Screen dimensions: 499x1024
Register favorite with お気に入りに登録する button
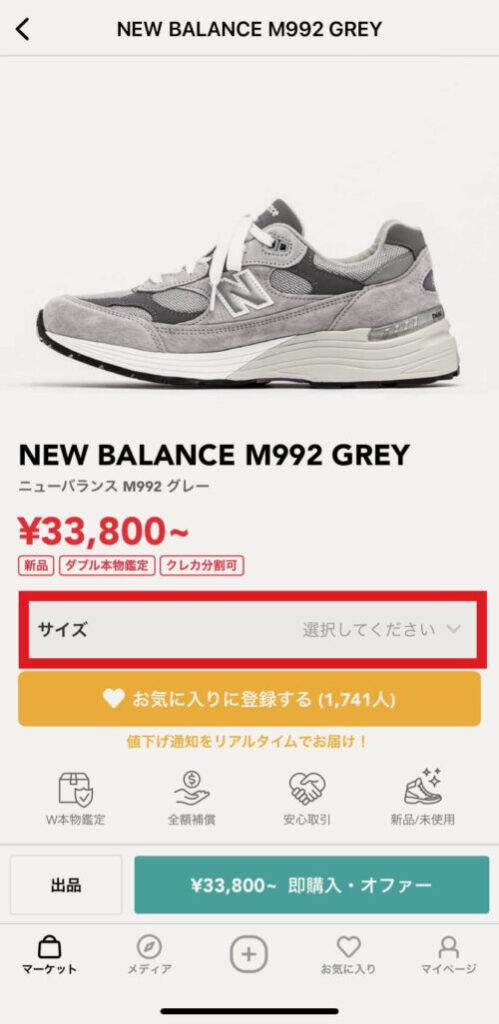click(250, 699)
